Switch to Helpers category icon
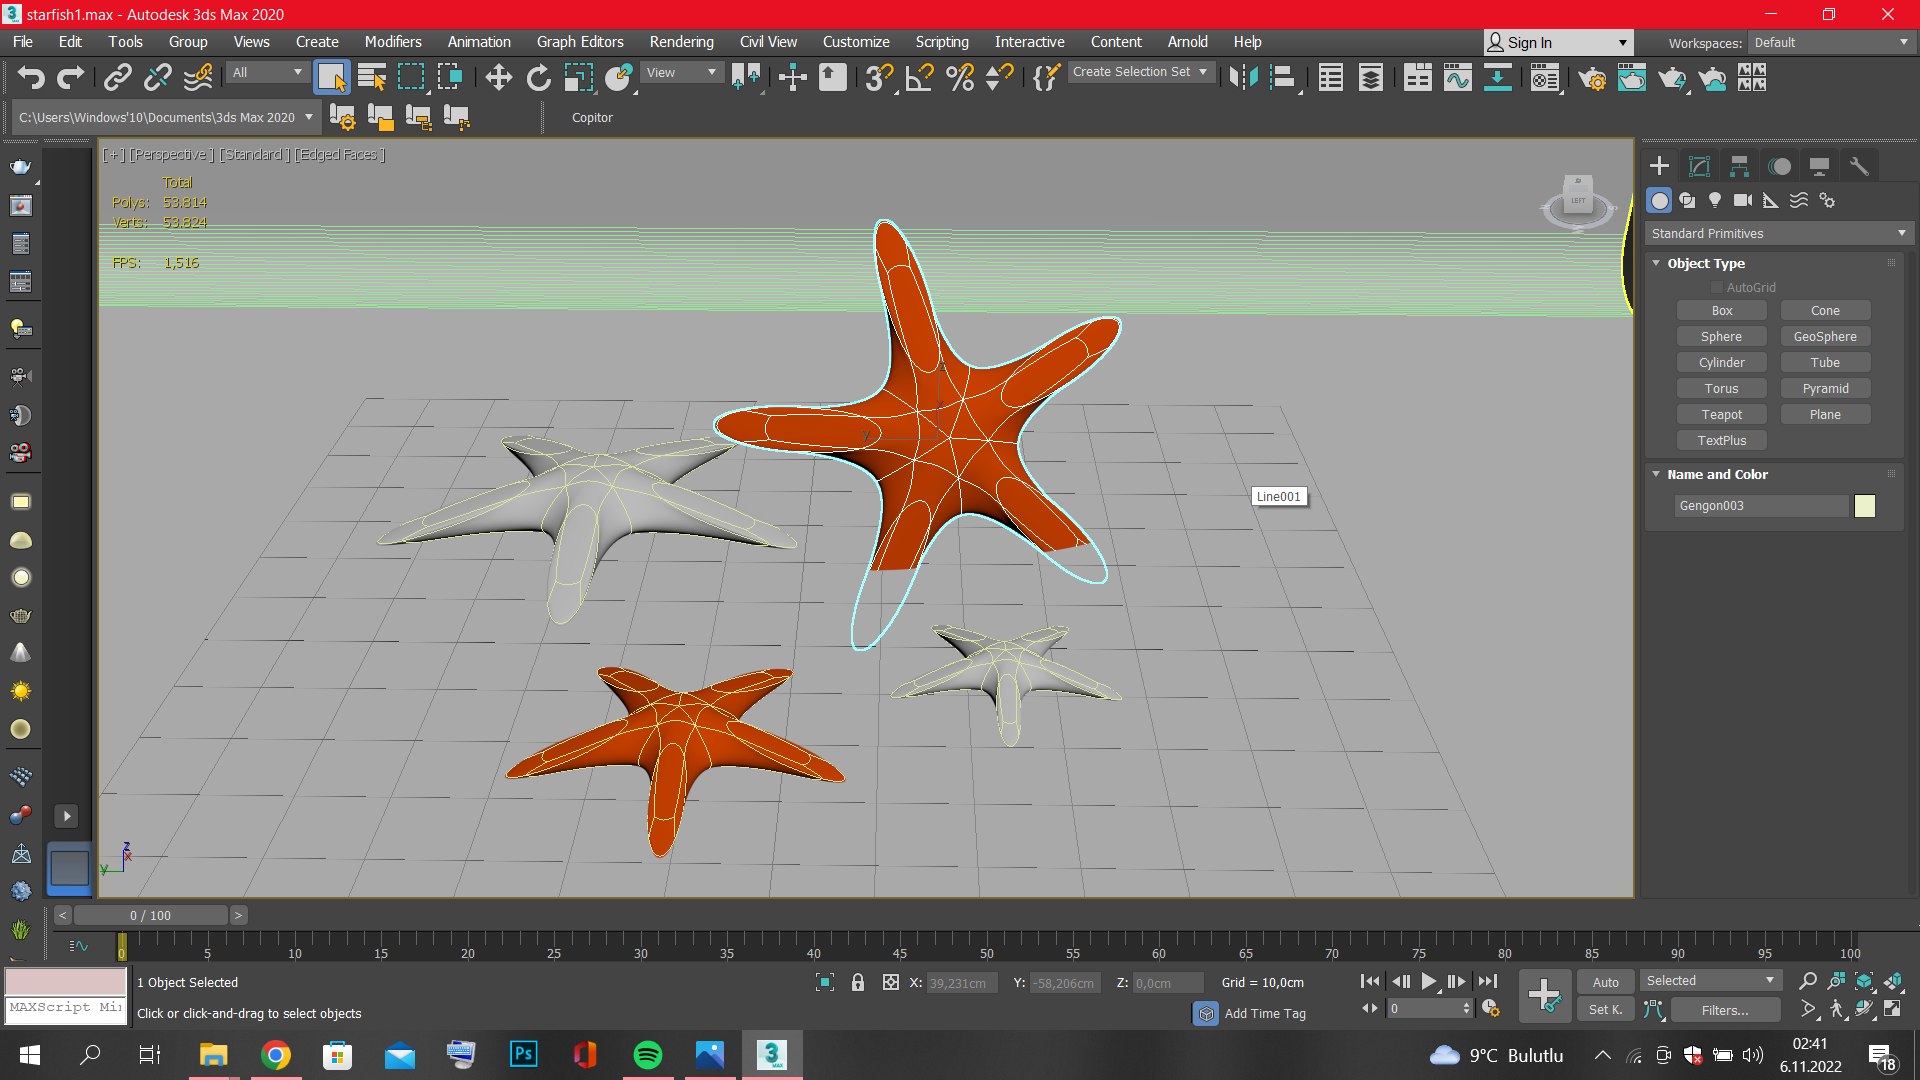Image resolution: width=1920 pixels, height=1080 pixels. (1771, 200)
